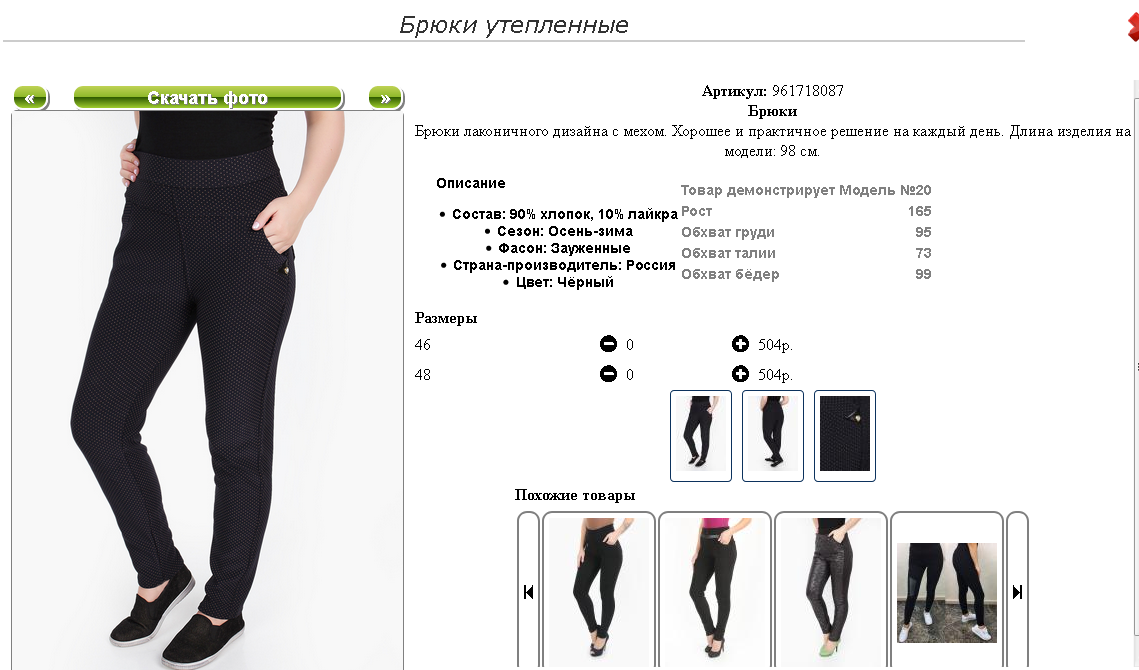
Task: Close the product popup with red X
Action: (x=1132, y=26)
